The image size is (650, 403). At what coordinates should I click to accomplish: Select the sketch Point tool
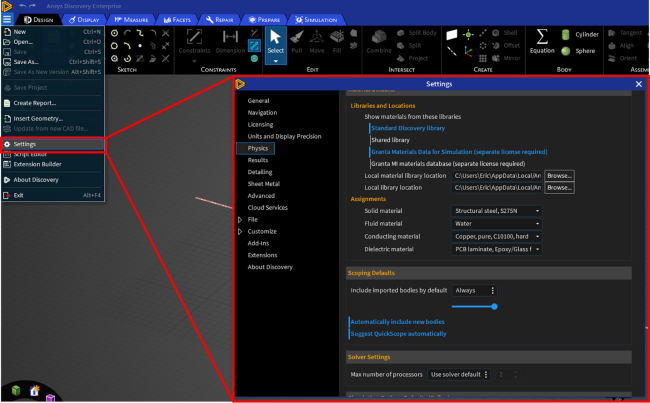[140, 46]
